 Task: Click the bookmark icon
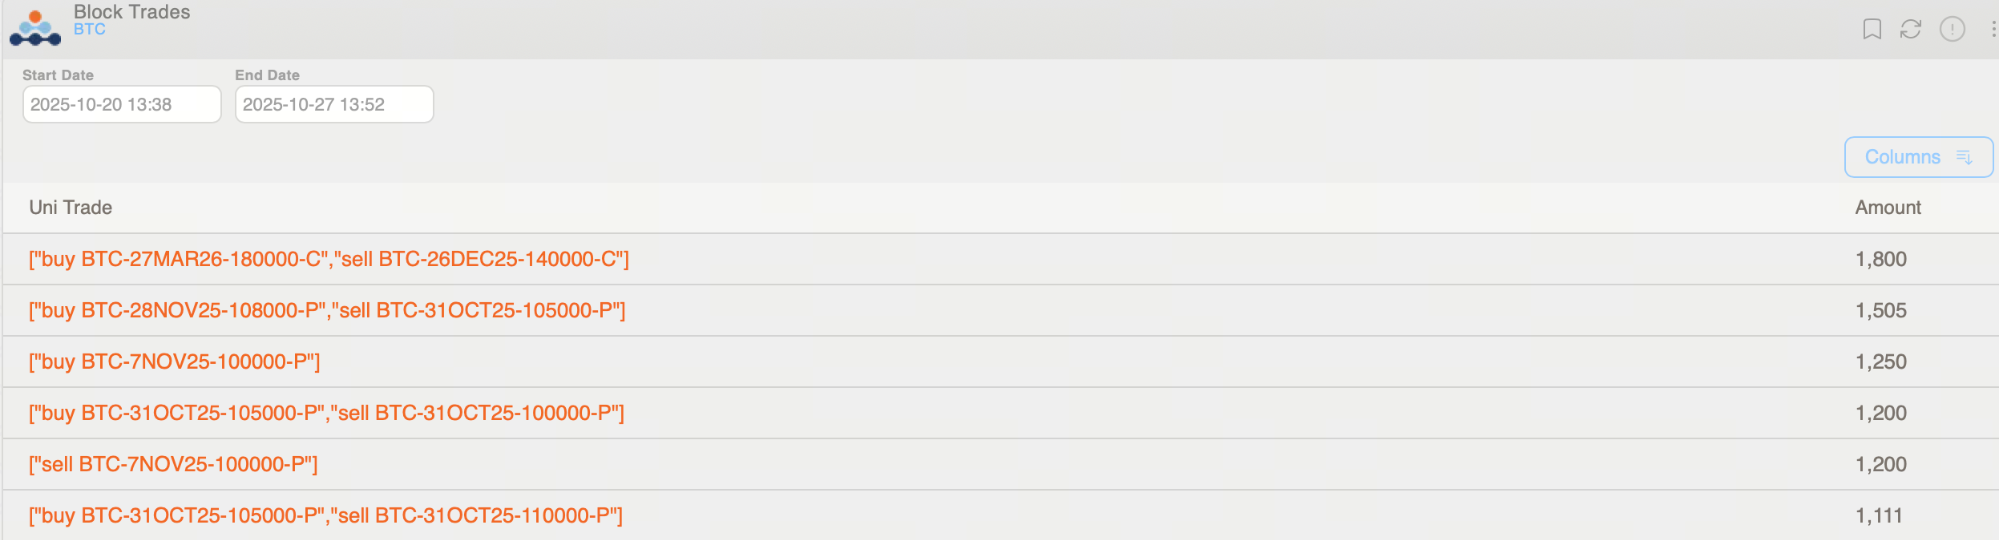click(1872, 29)
